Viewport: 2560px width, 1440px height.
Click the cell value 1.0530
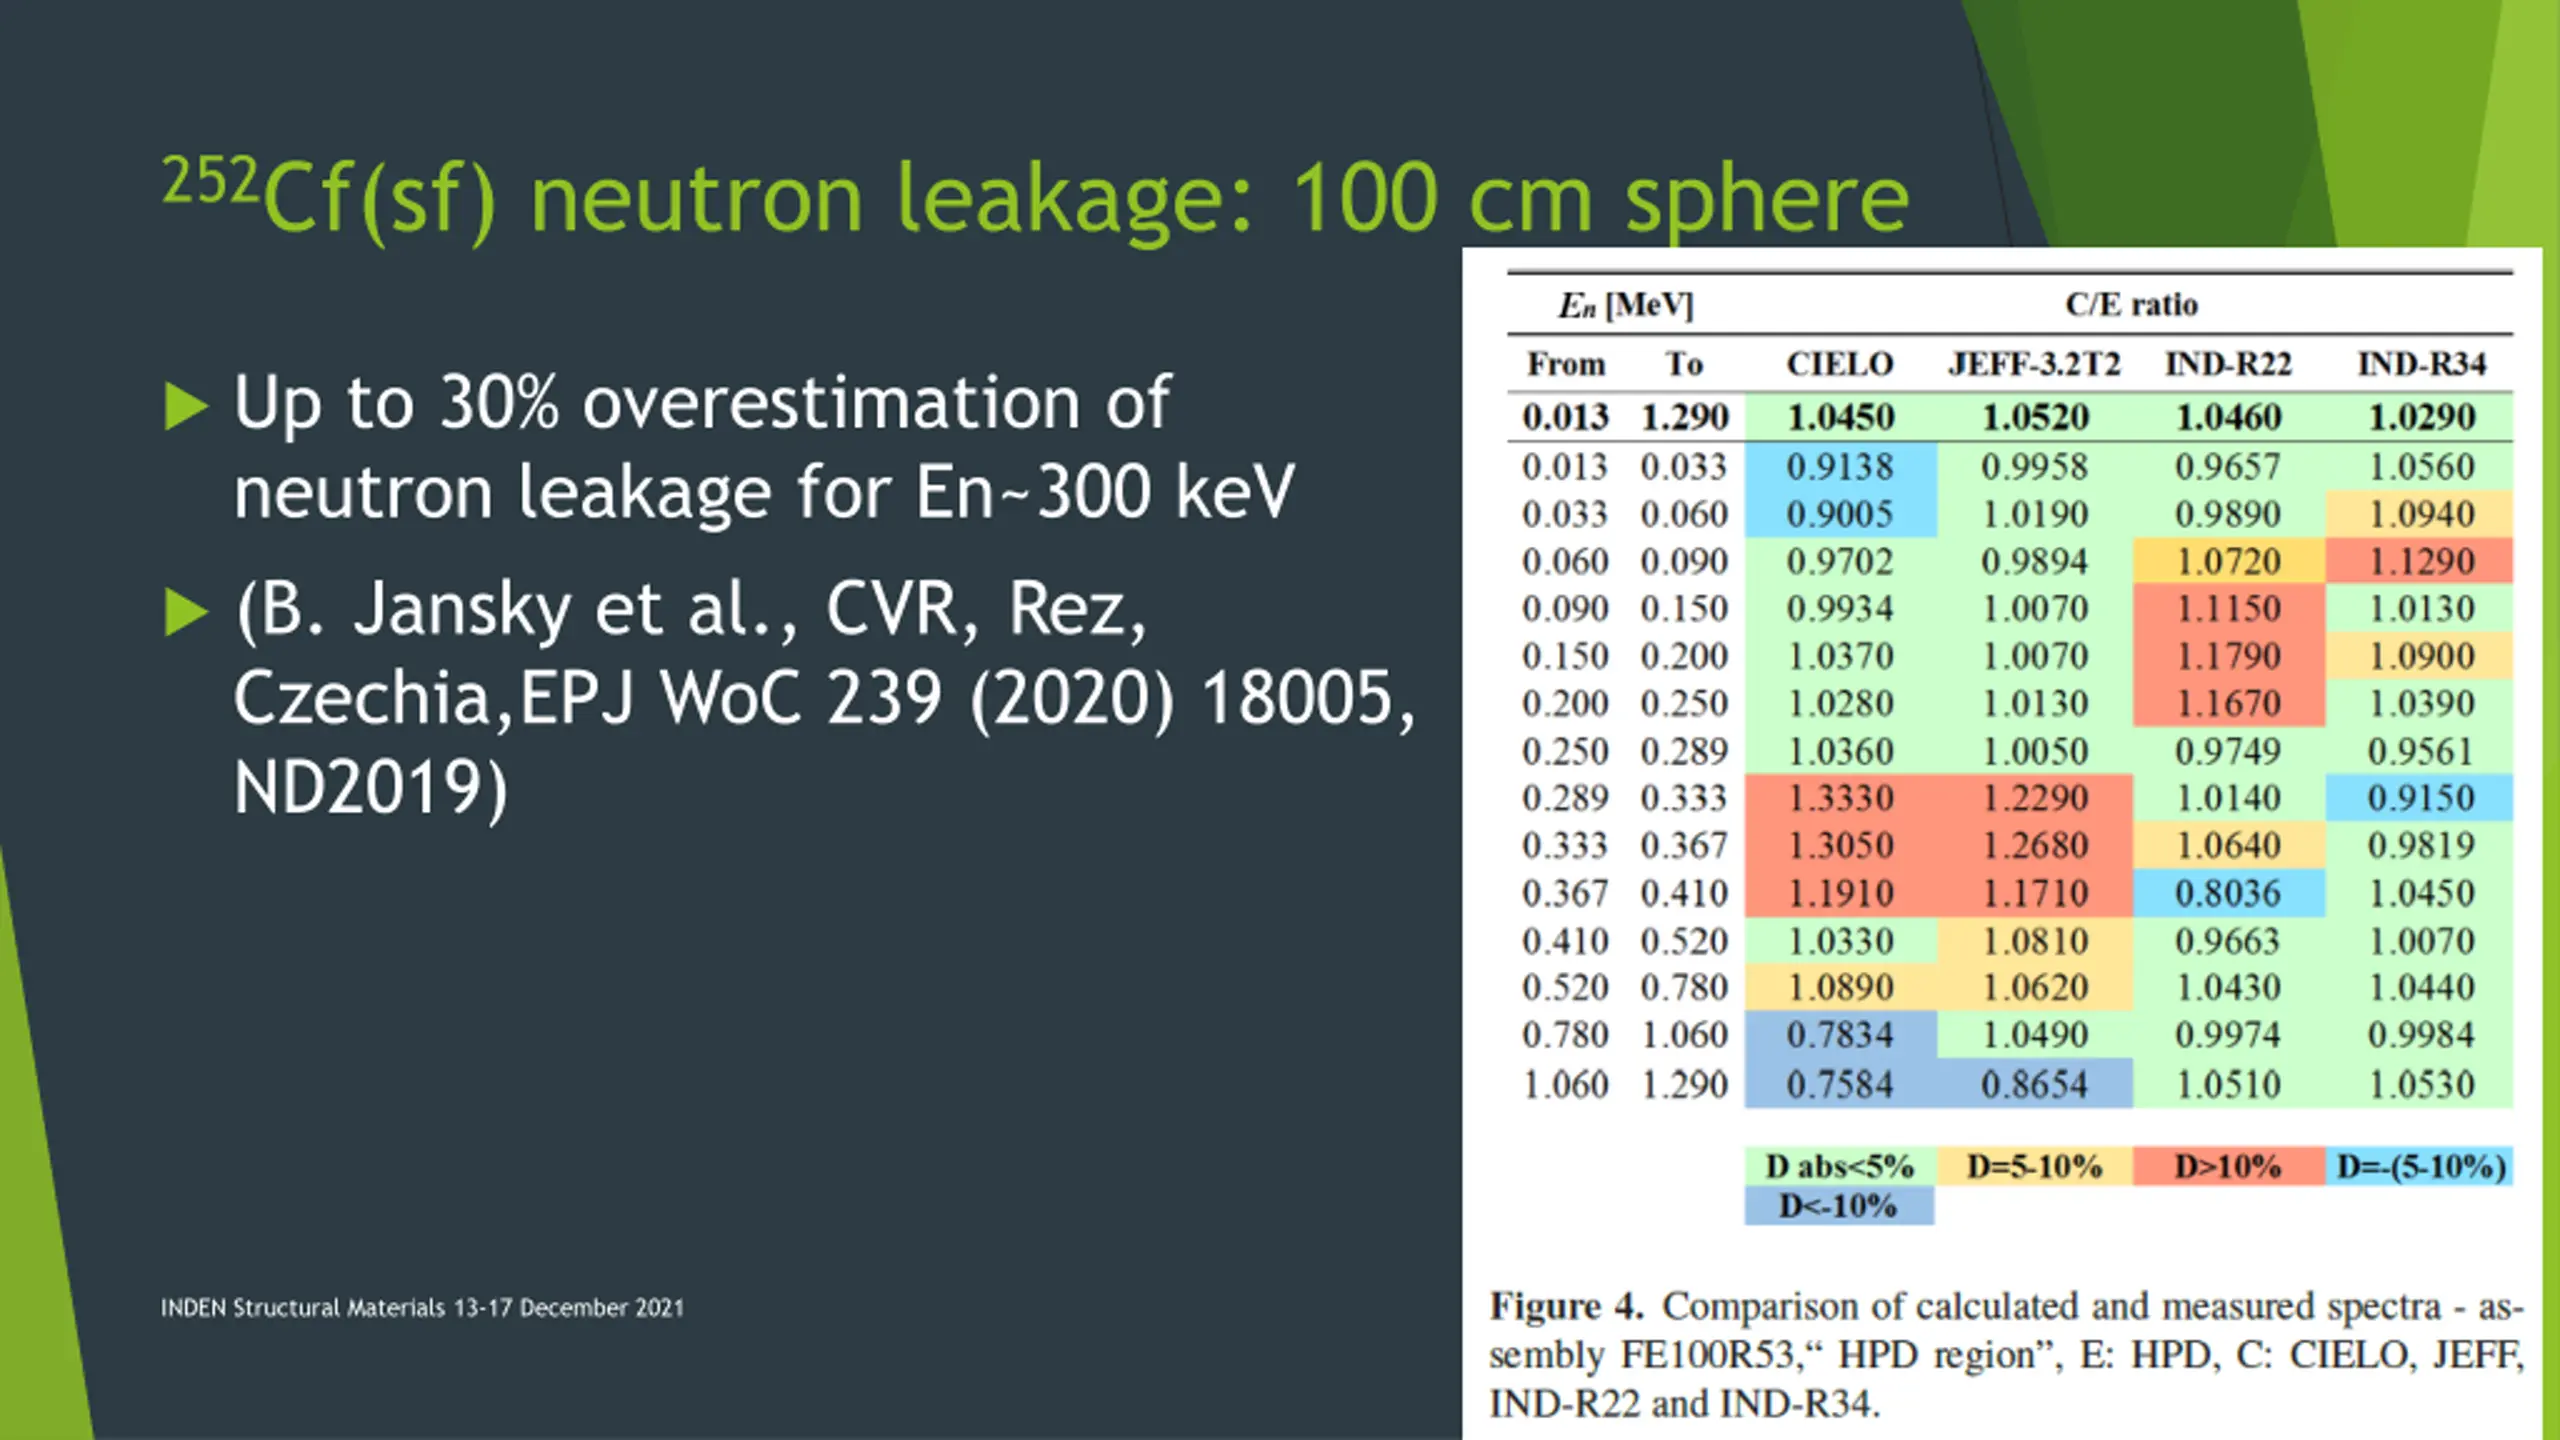[2422, 1085]
